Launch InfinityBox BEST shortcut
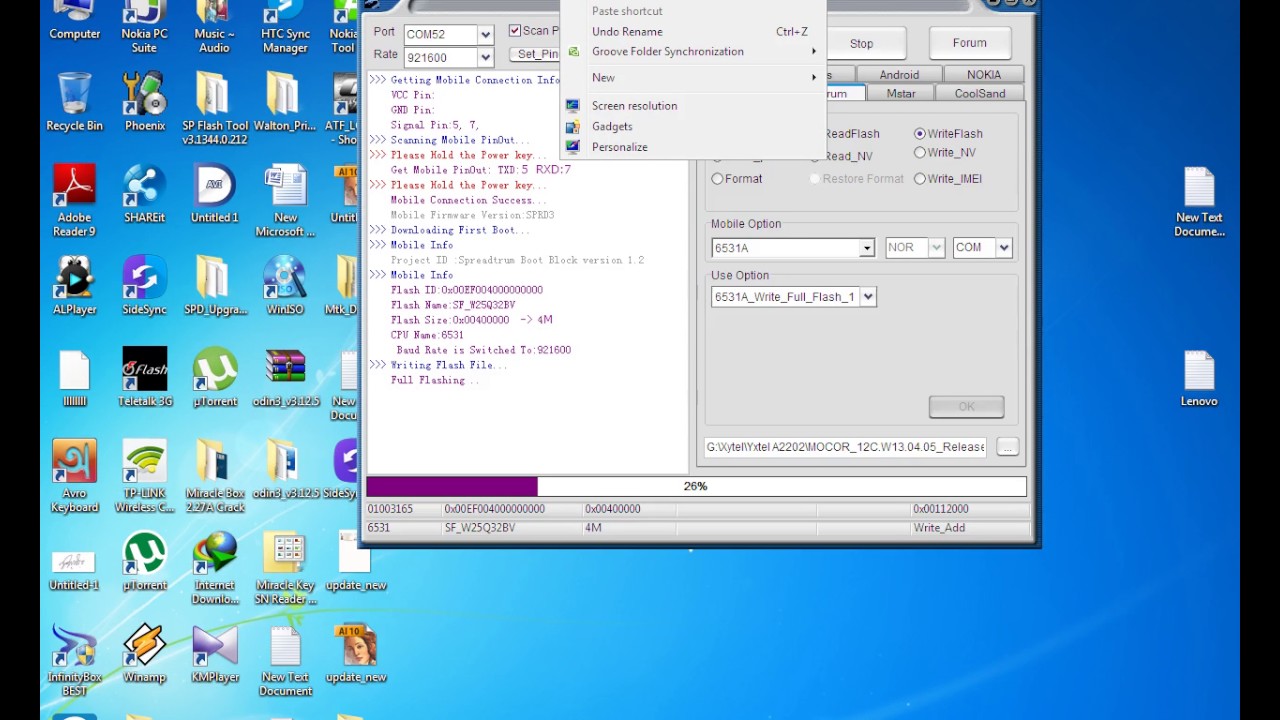 [75, 662]
